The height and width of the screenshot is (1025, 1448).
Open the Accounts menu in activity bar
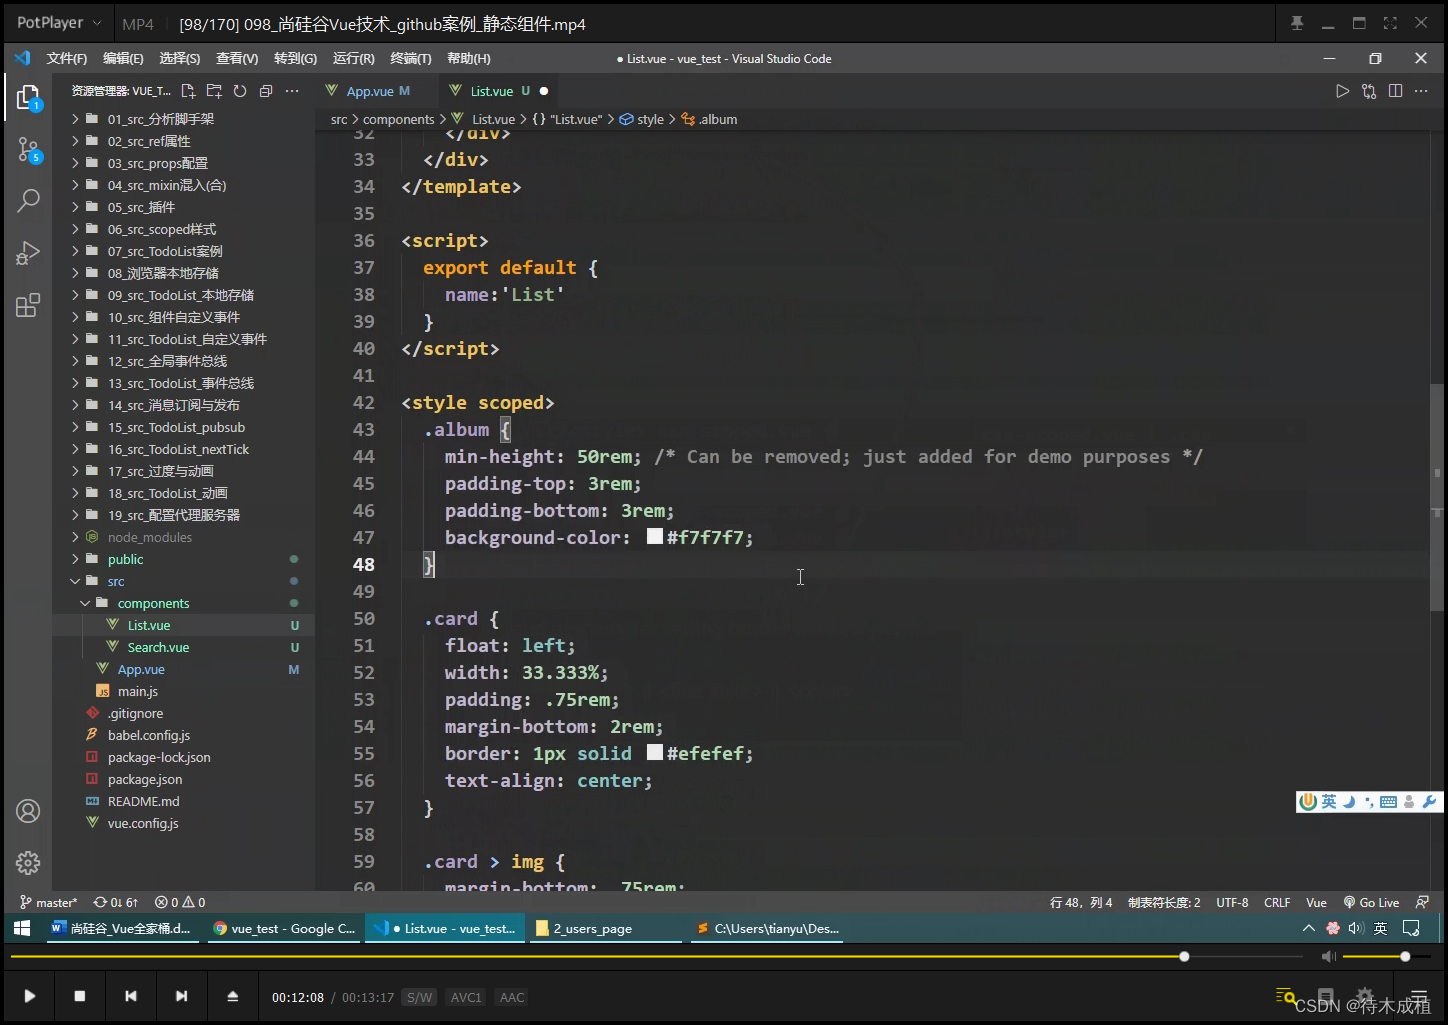tap(28, 811)
